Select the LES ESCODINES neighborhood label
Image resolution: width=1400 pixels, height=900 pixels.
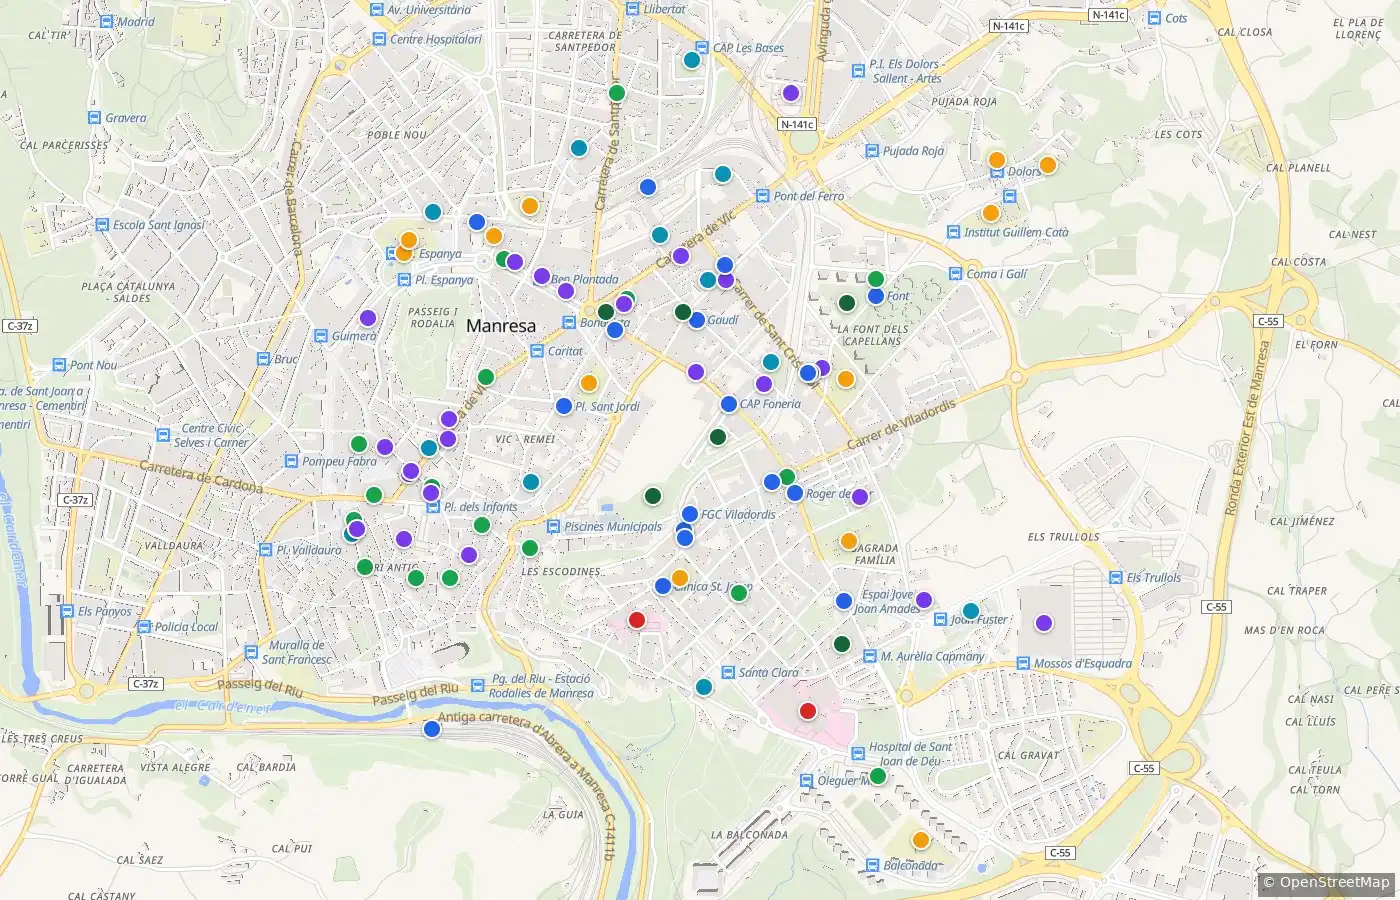pos(561,572)
